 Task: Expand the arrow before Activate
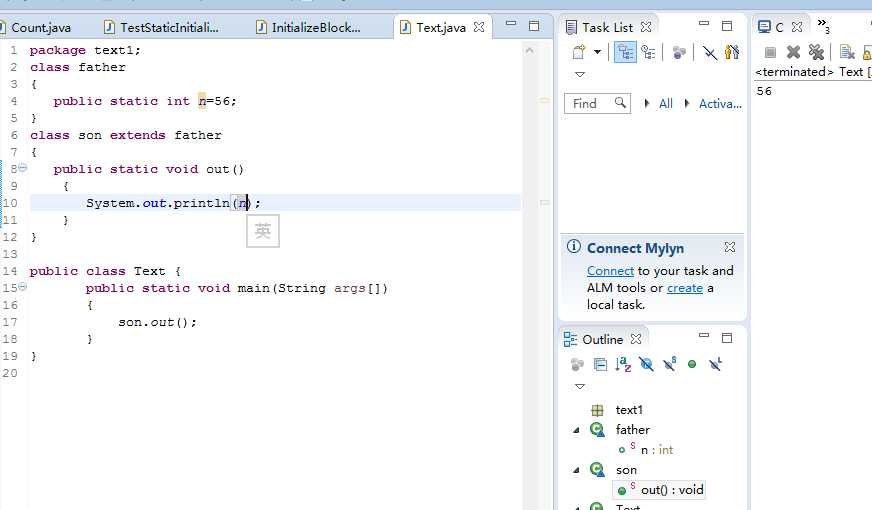pos(687,103)
